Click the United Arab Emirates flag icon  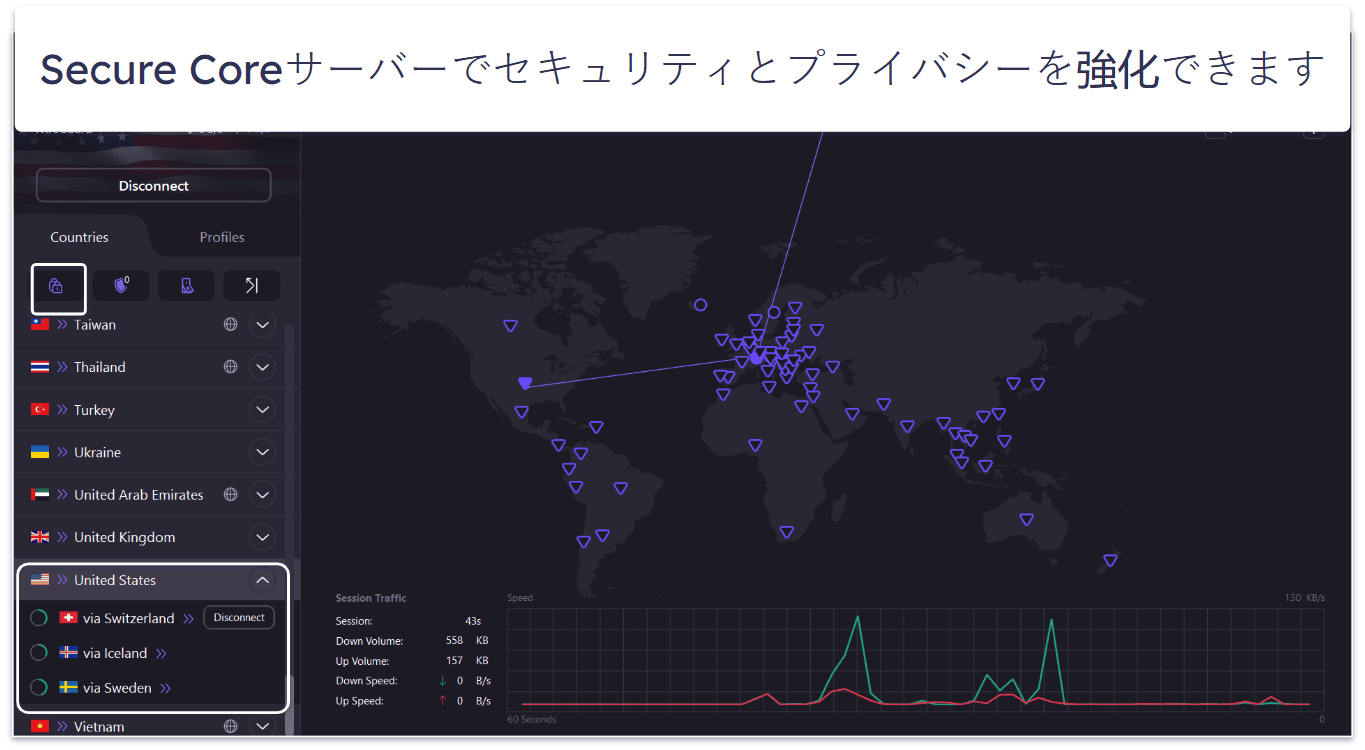(x=40, y=495)
